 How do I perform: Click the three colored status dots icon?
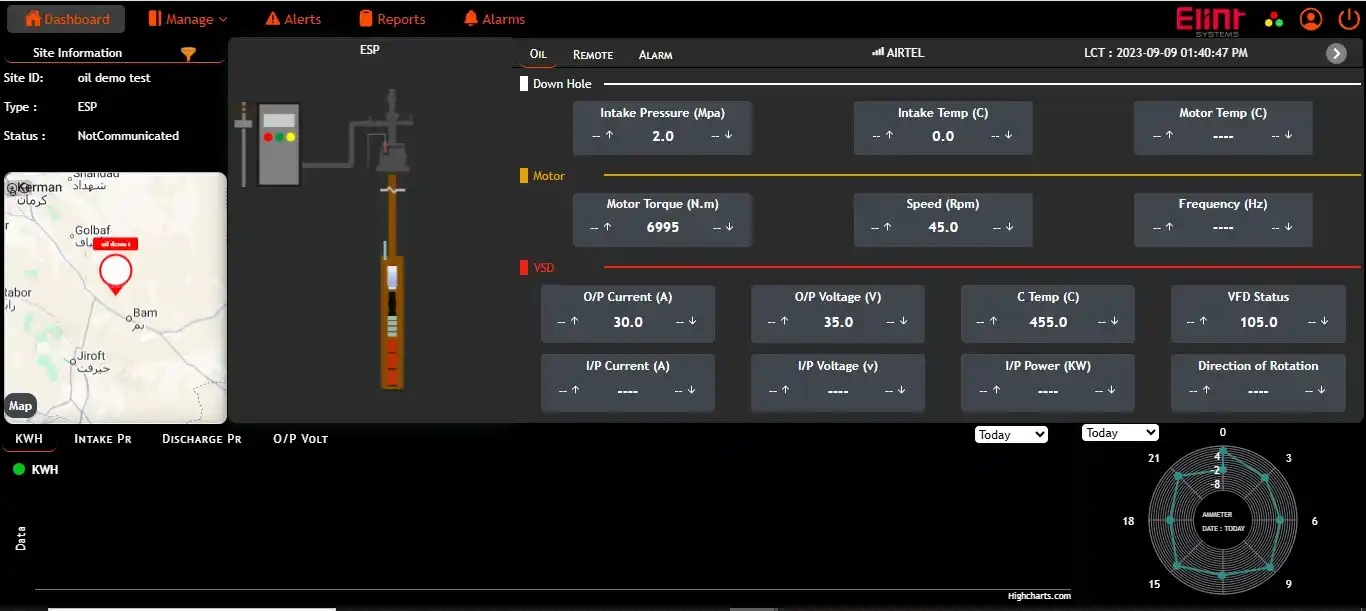(x=1273, y=19)
